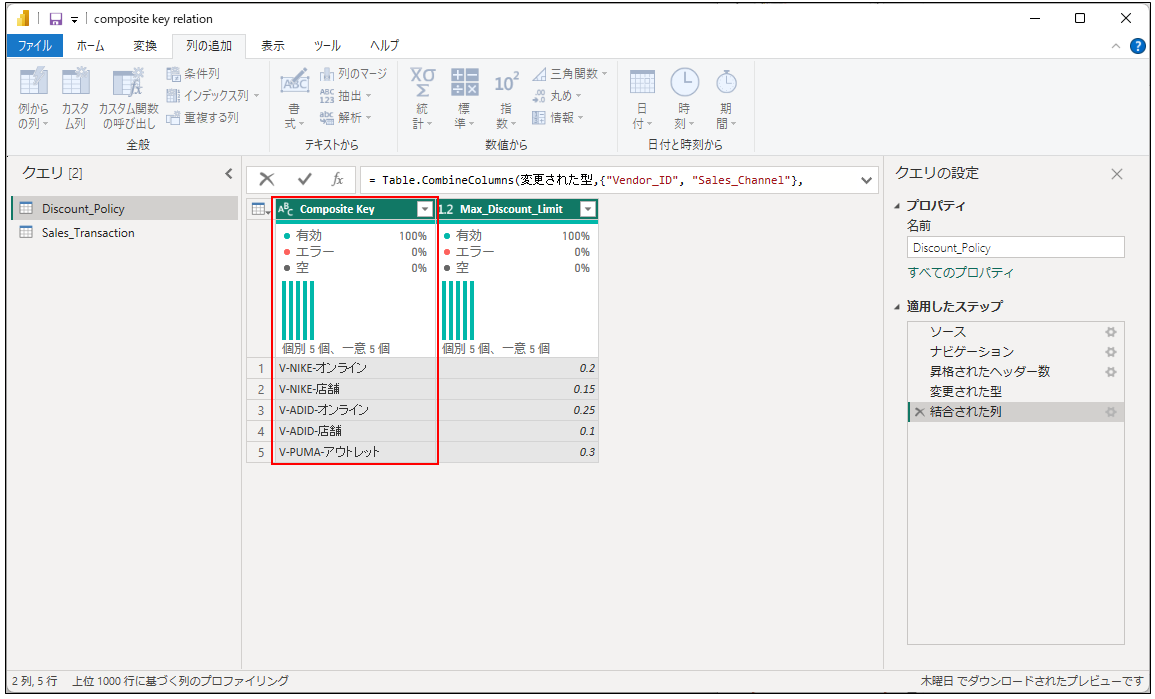Cancel formula edit with X button
Image resolution: width=1155 pixels, height=699 pixels.
[267, 179]
